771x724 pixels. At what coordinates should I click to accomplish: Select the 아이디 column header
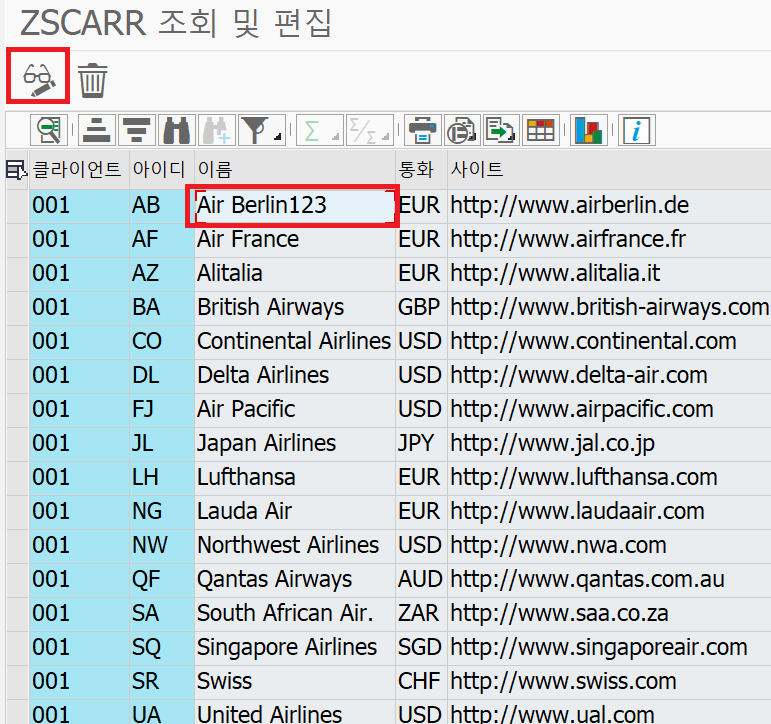click(x=162, y=170)
